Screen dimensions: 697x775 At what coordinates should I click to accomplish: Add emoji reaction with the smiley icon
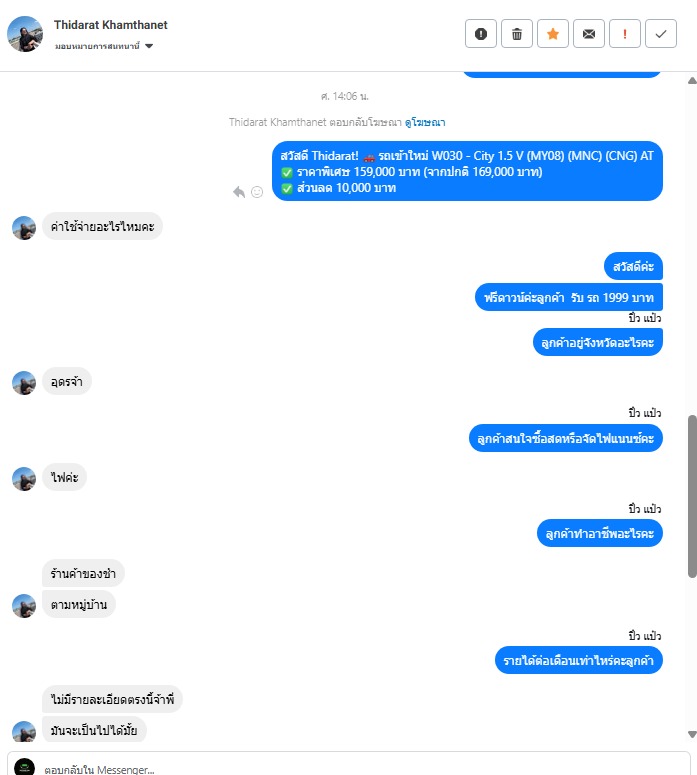pos(257,192)
